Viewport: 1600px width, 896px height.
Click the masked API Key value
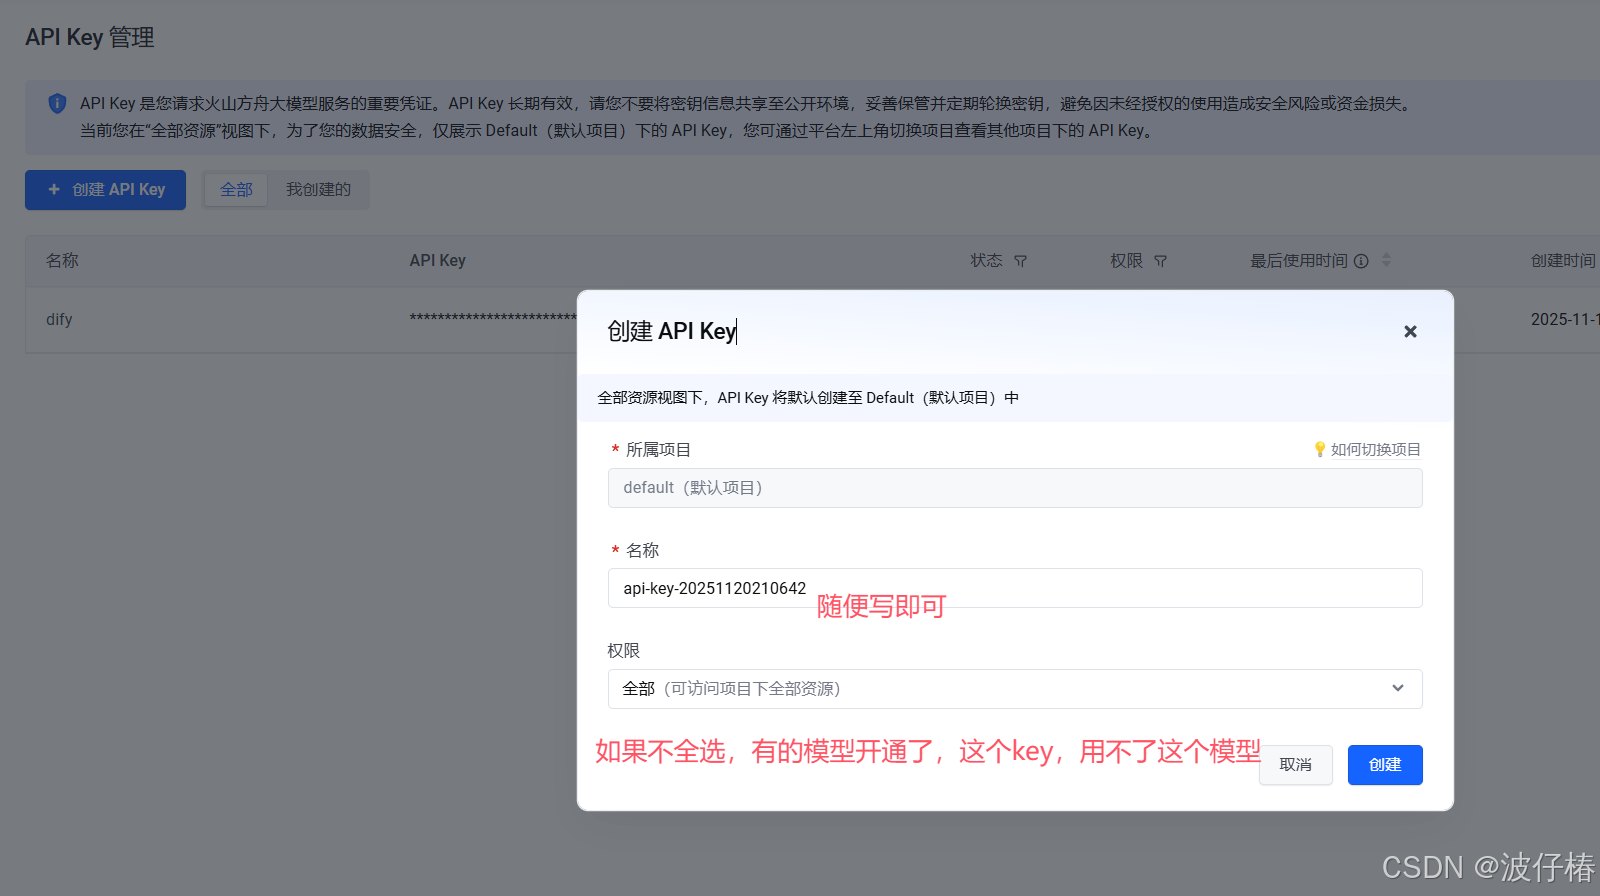pyautogui.click(x=493, y=320)
